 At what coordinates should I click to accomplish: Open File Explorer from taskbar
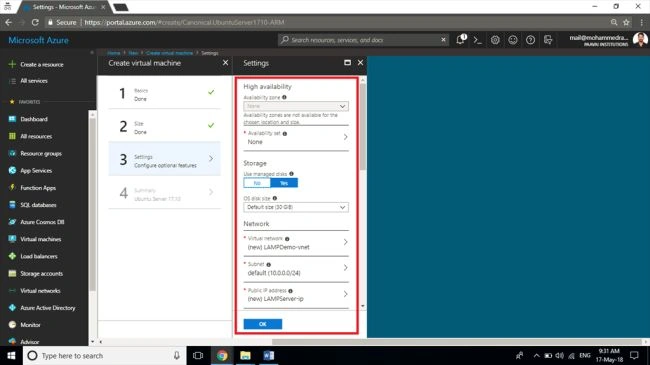pyautogui.click(x=245, y=355)
